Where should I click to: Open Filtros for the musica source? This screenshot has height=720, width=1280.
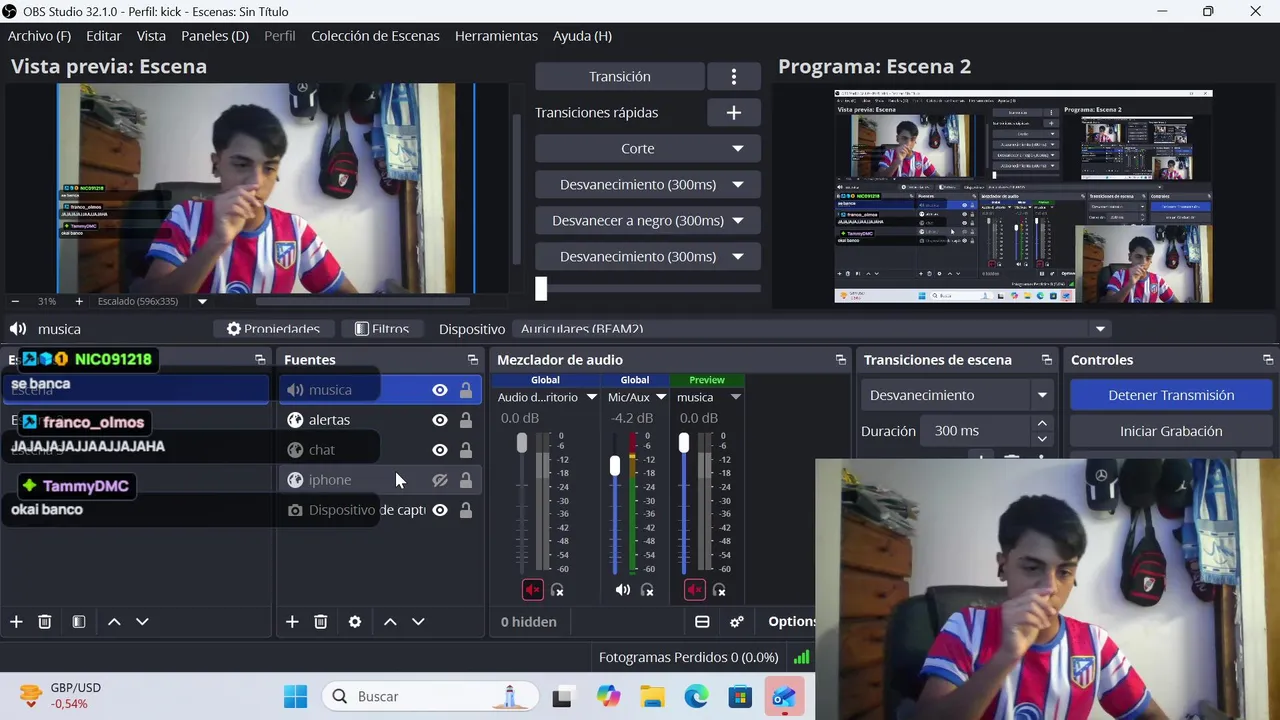tap(381, 329)
